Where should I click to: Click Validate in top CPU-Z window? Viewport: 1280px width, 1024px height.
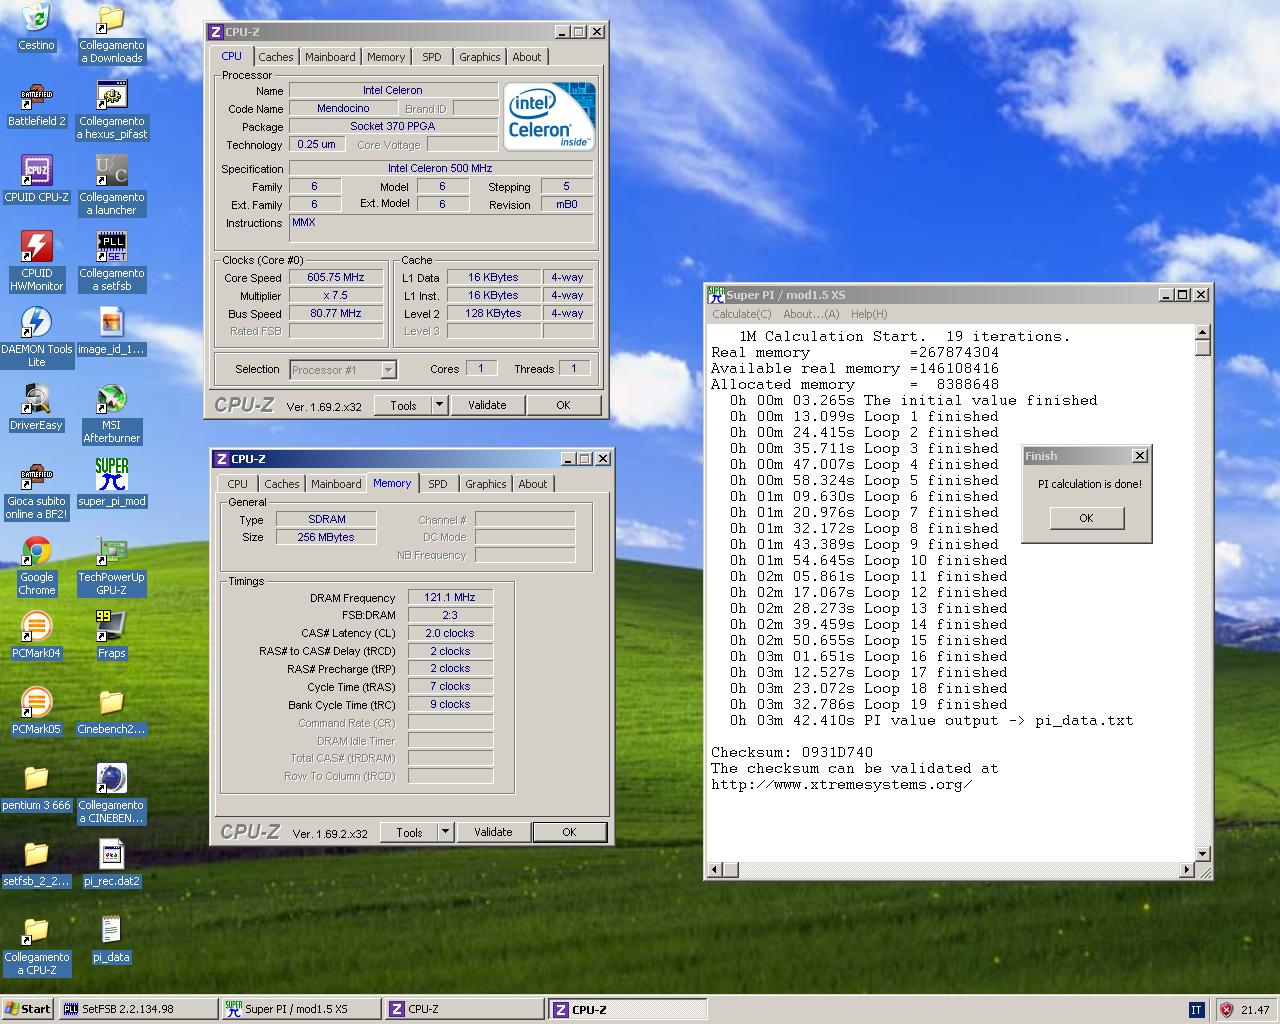click(x=487, y=405)
